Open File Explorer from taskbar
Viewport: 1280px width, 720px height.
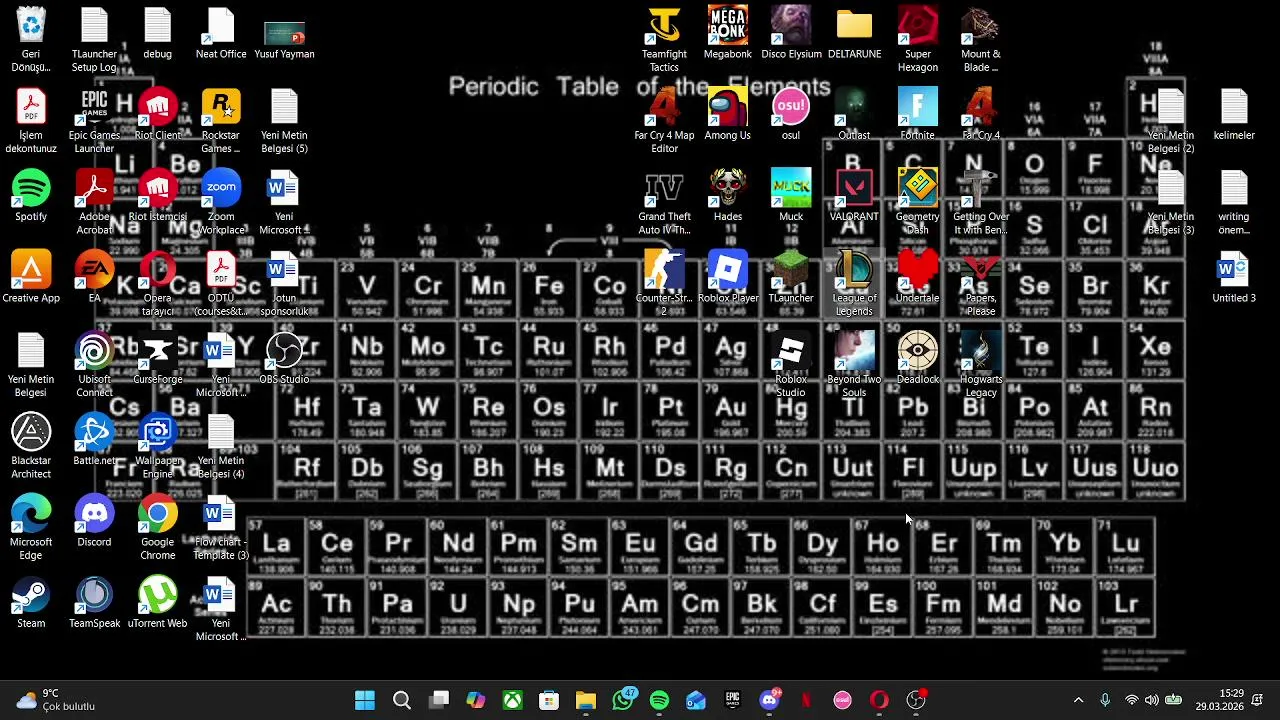[586, 700]
